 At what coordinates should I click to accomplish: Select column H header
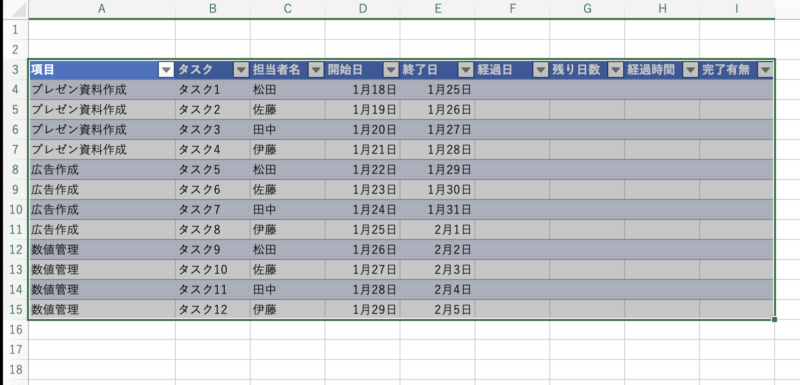coord(662,9)
